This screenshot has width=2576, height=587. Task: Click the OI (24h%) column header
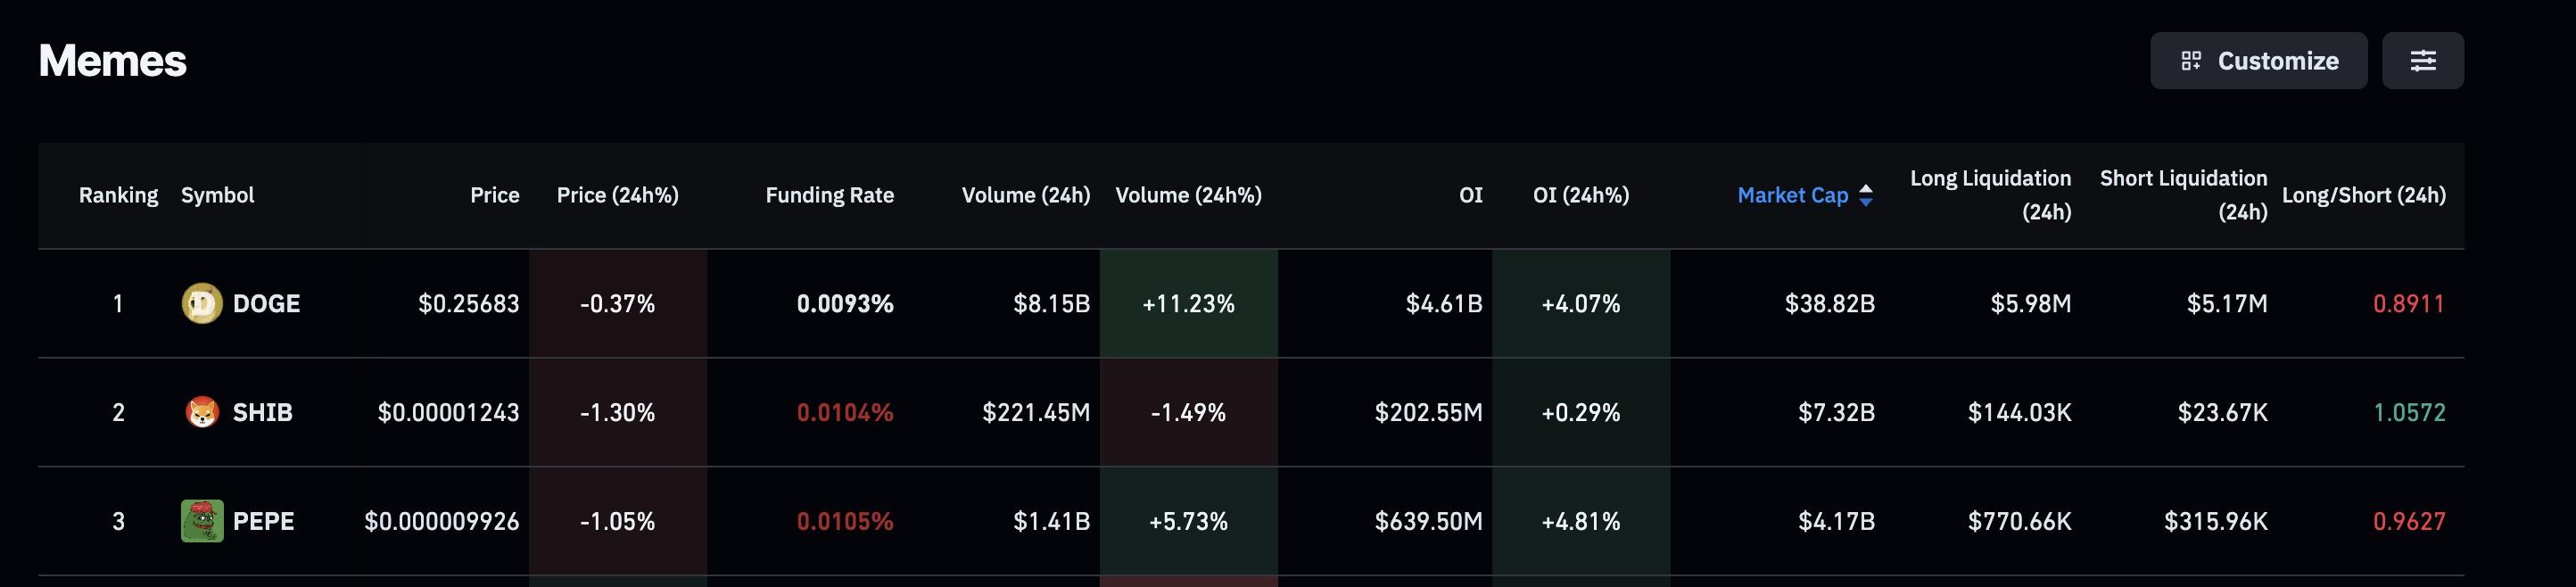[1580, 195]
